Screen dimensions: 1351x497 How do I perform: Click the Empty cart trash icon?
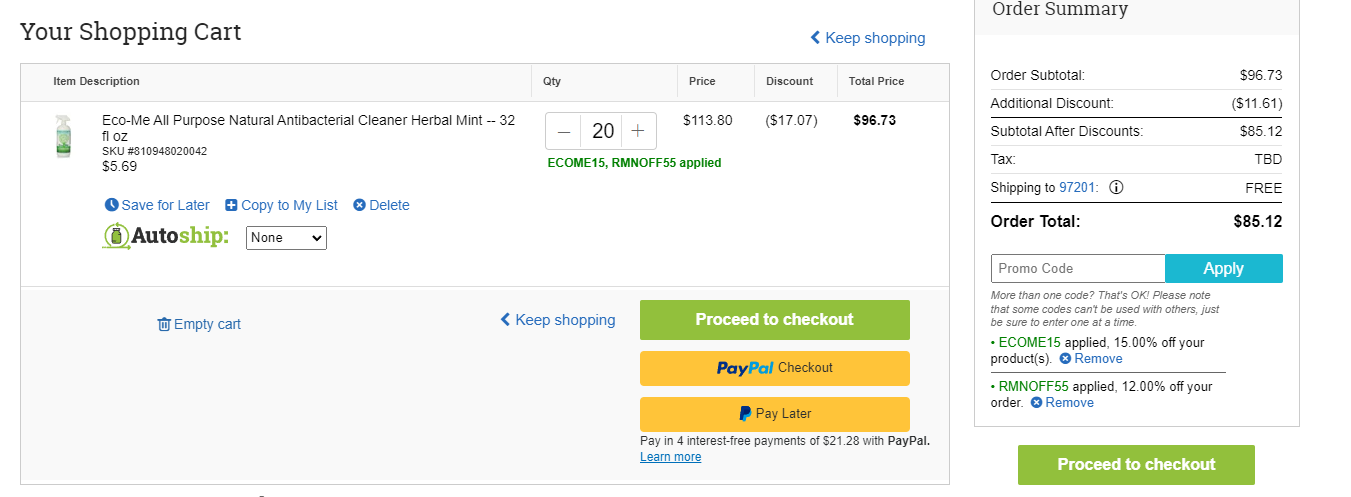click(164, 324)
